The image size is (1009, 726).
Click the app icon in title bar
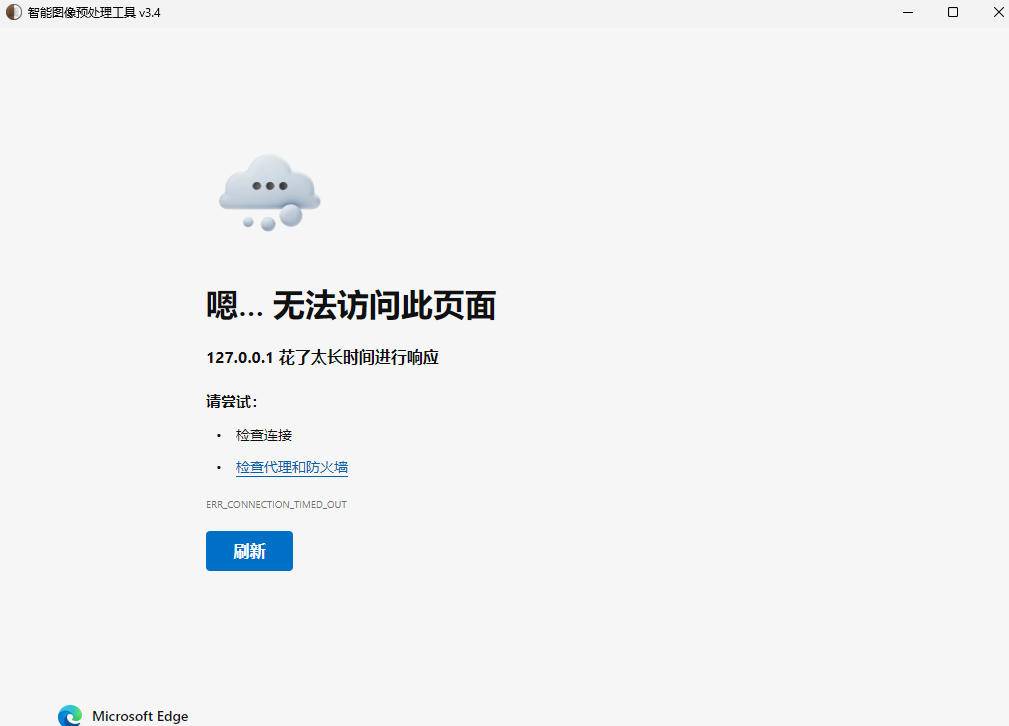[x=14, y=12]
